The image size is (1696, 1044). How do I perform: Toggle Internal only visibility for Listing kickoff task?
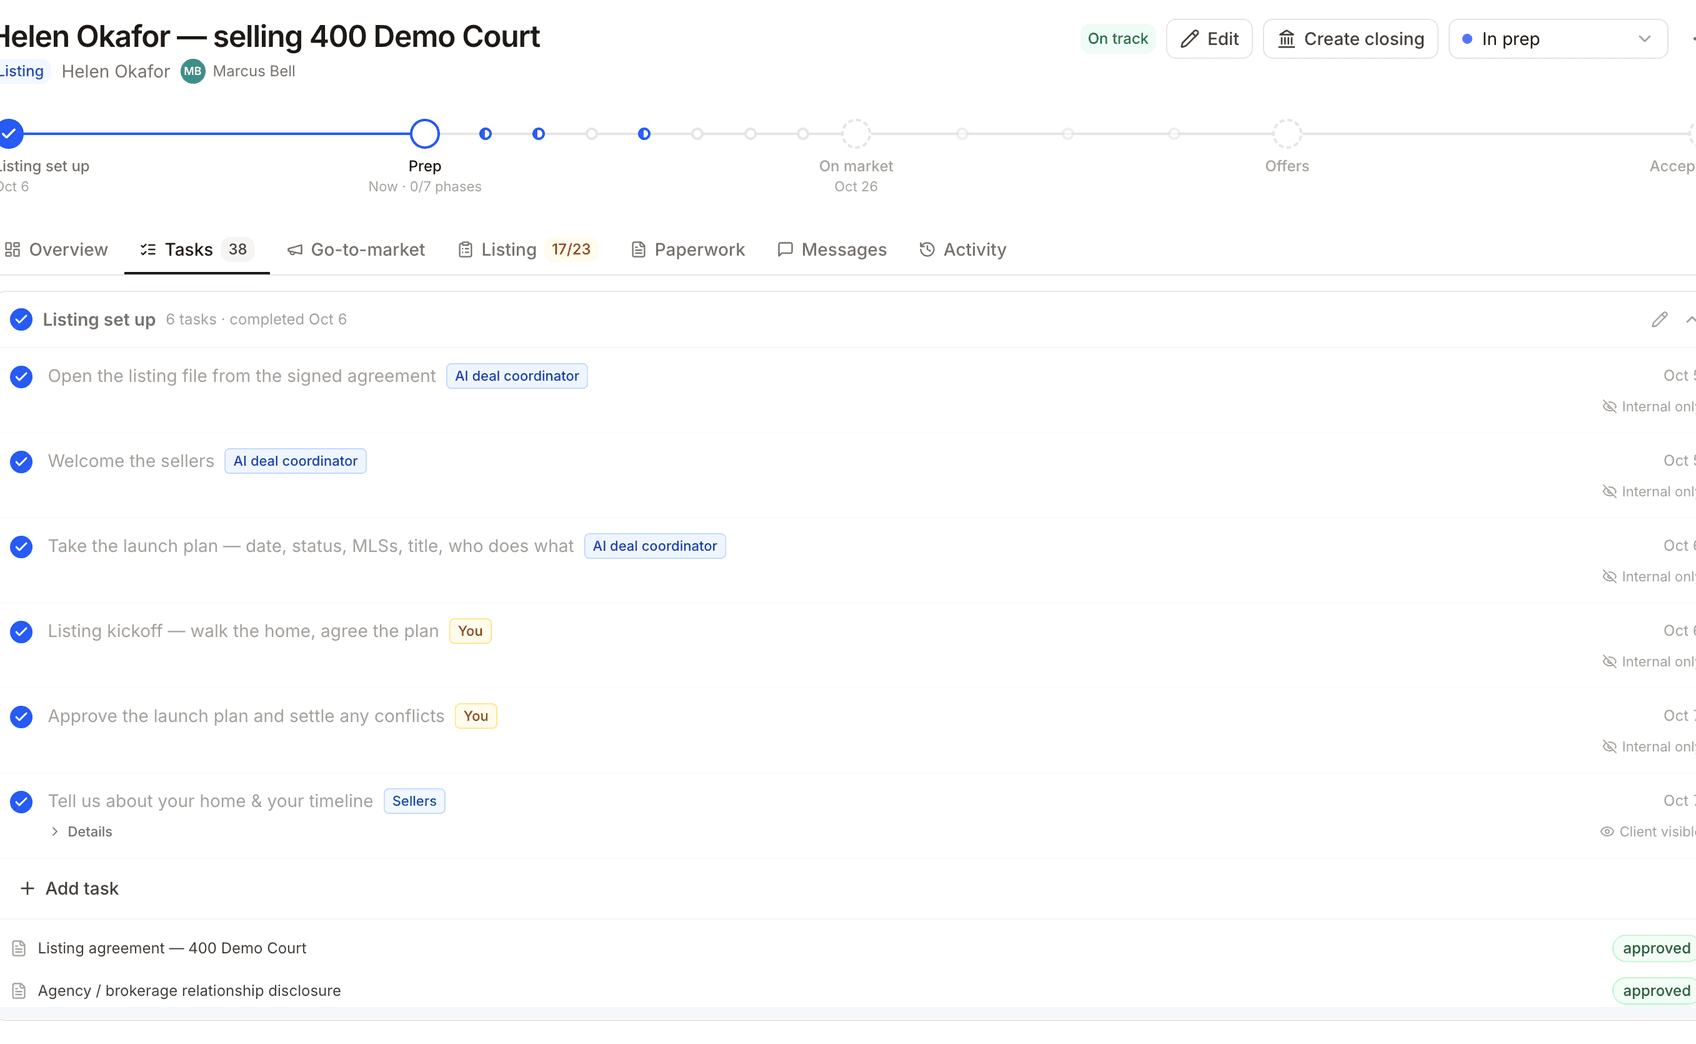(x=1648, y=661)
